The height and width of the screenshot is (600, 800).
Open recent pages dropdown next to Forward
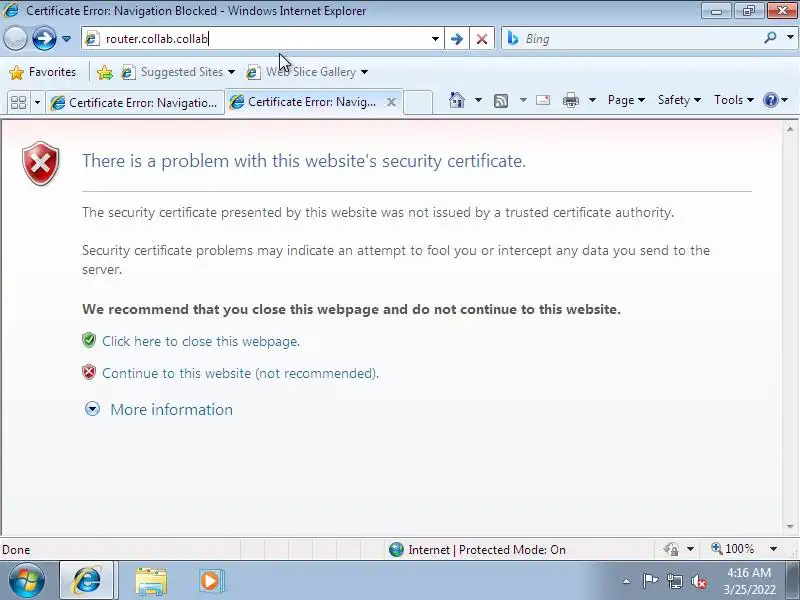(66, 39)
